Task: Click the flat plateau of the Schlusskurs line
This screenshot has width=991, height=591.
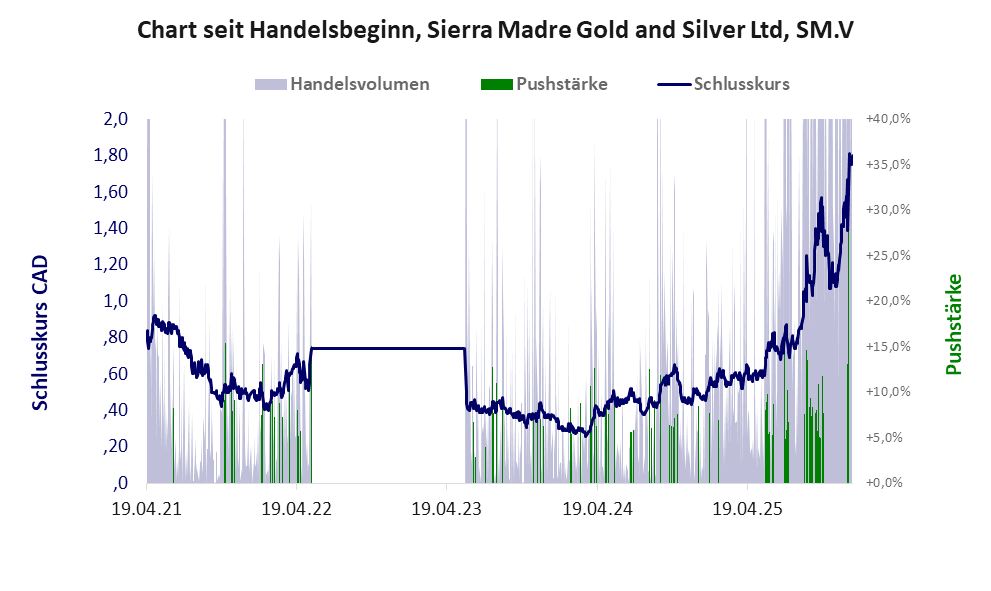Action: click(388, 348)
